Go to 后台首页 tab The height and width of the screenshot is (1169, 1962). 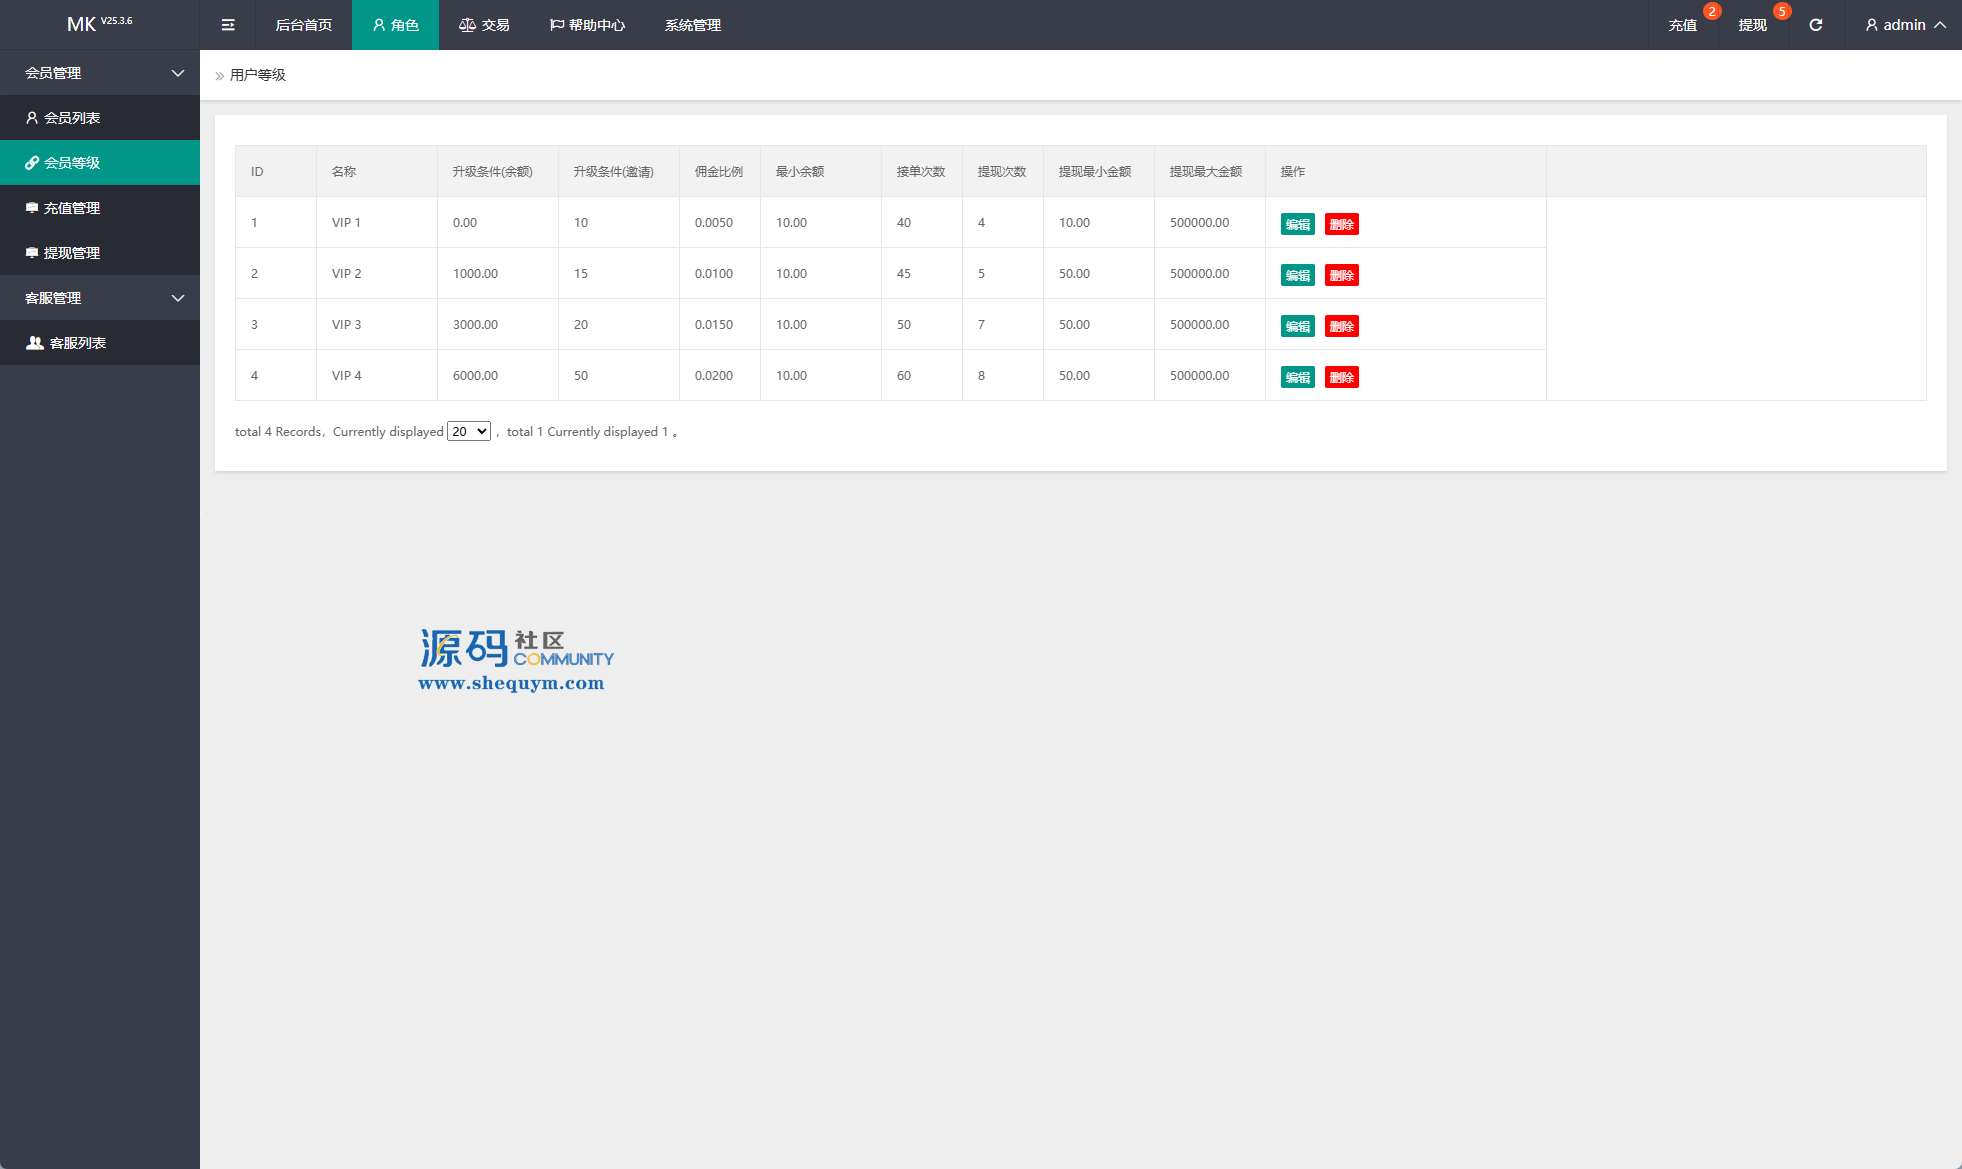coord(304,25)
